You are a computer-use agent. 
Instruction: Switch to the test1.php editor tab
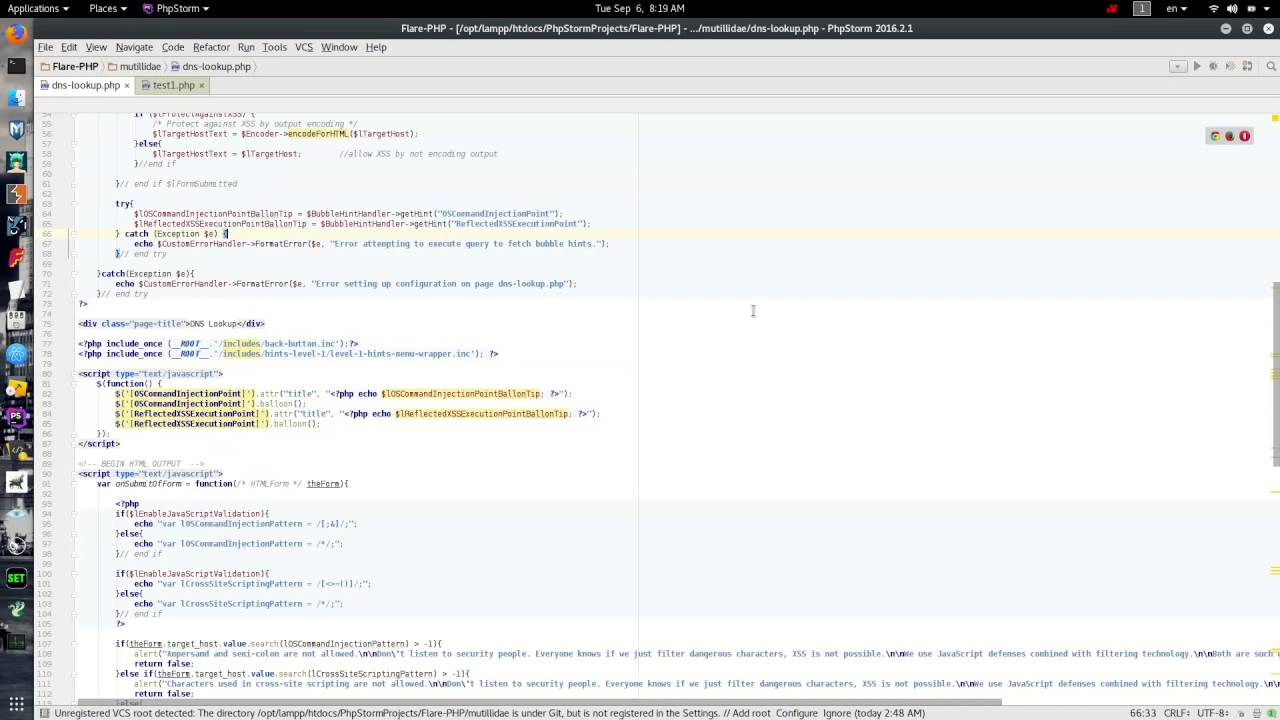pyautogui.click(x=173, y=85)
